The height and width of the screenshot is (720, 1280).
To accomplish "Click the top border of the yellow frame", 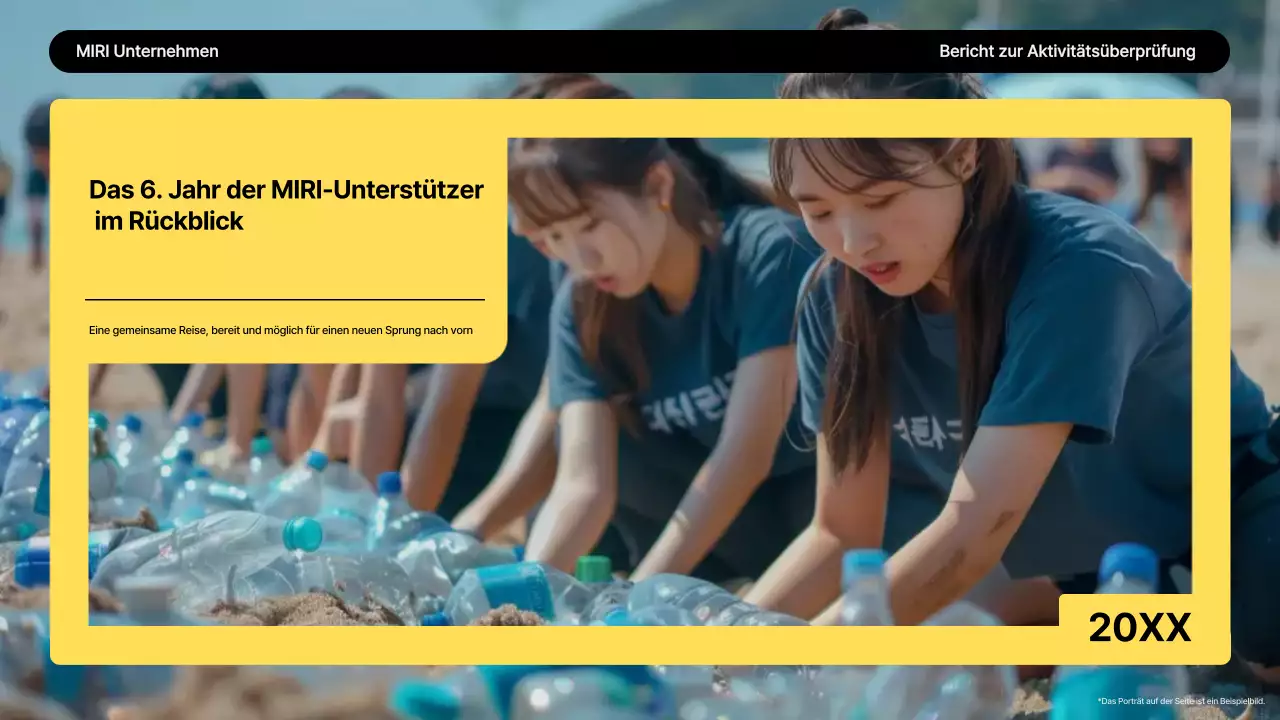I will [x=640, y=118].
